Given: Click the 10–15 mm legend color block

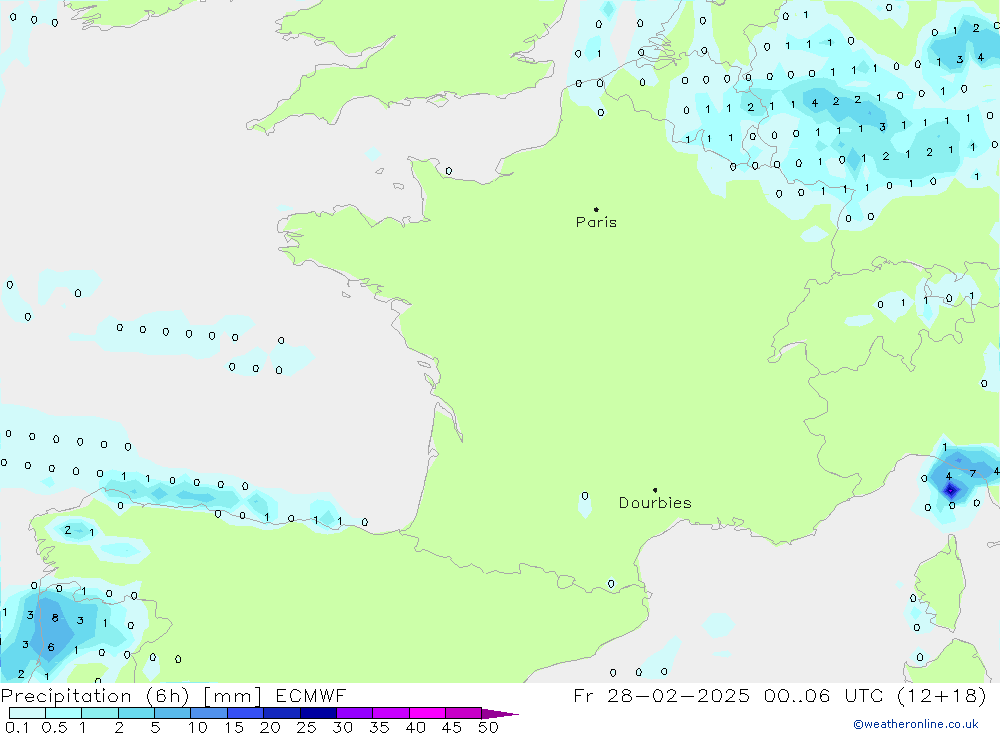Looking at the screenshot, I should tap(209, 713).
